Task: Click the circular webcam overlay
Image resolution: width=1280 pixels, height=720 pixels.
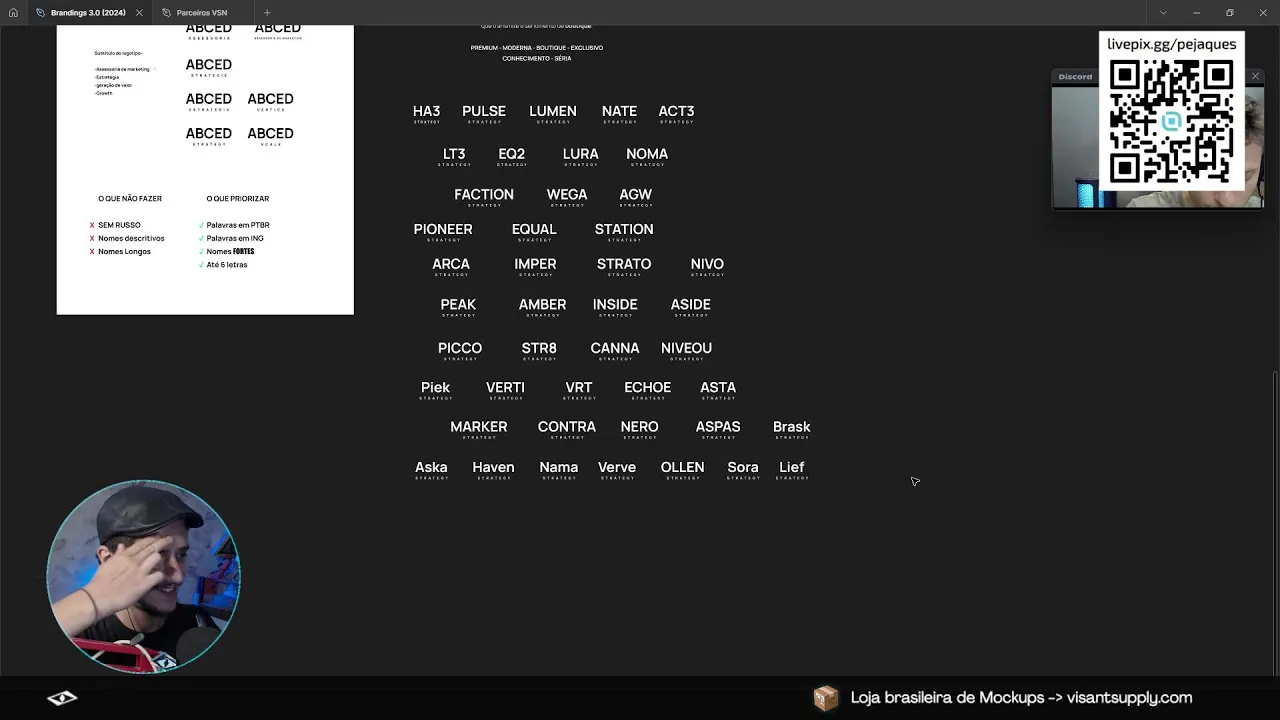Action: [143, 576]
